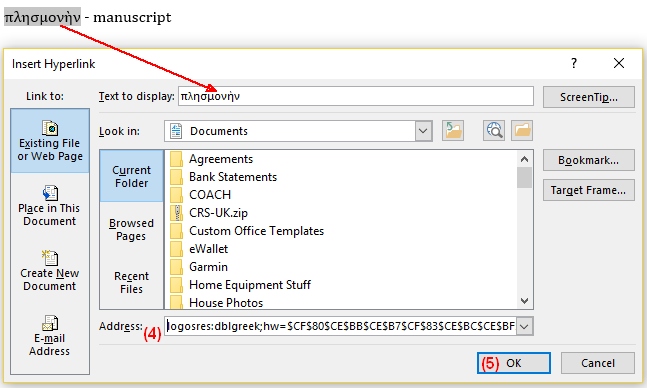Viewport: 647px width, 388px height.
Task: Click the Garmin folder icon
Action: point(177,267)
